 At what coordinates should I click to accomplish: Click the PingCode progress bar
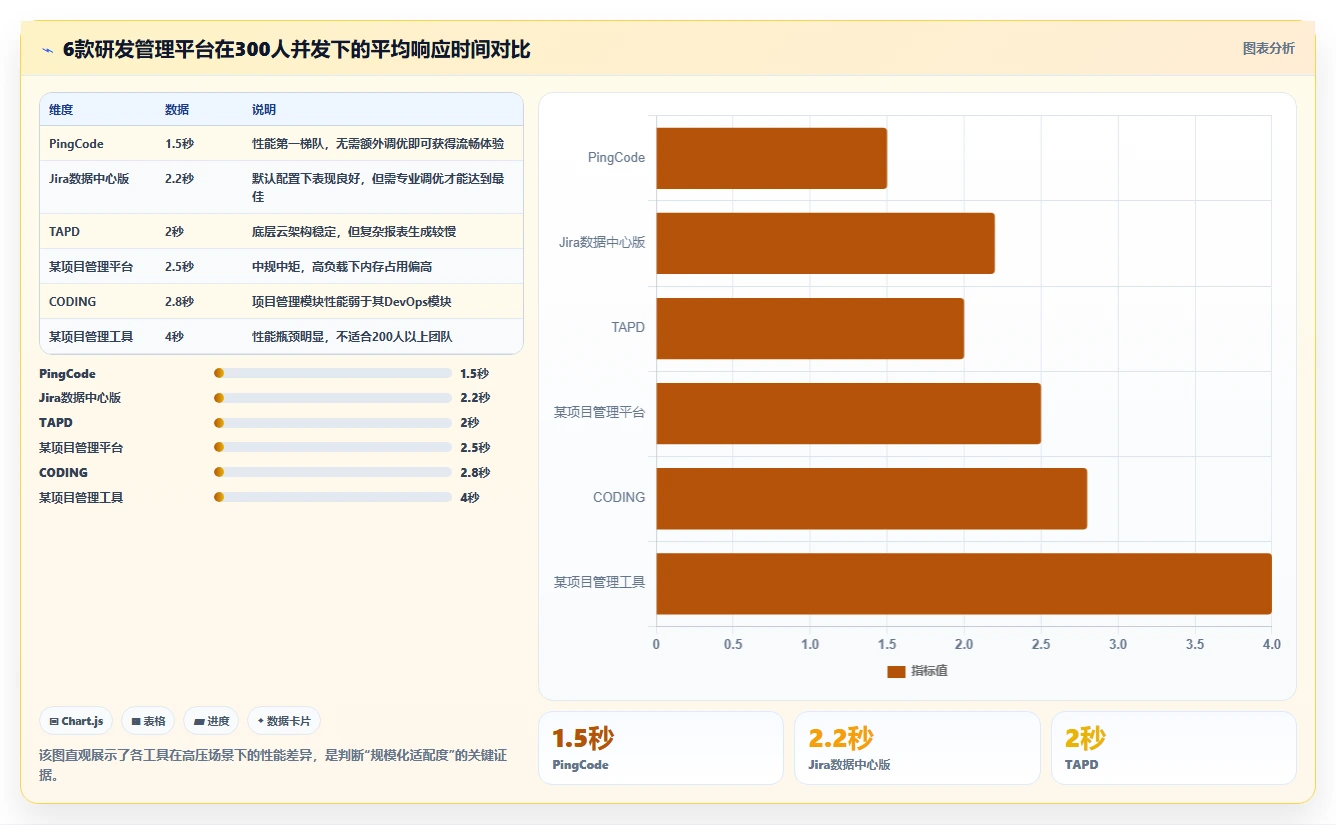coord(333,373)
